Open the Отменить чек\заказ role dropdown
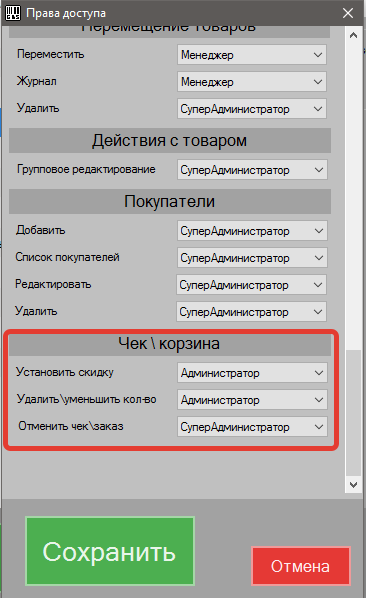The image size is (366, 598). pos(252,427)
